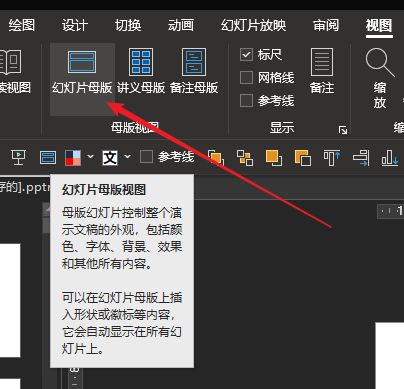Open the Transitions (切换) tab
Image resolution: width=404 pixels, height=389 pixels.
(128, 25)
